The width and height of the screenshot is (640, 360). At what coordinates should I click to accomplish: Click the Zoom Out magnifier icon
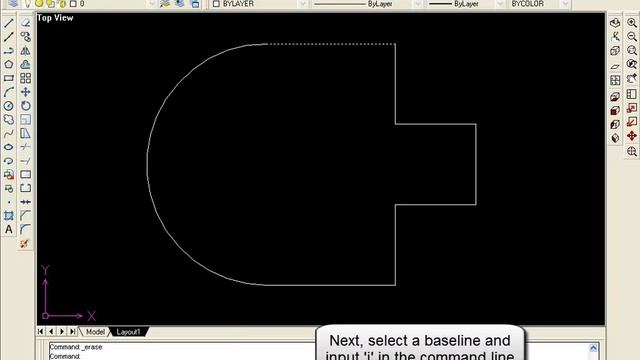click(x=632, y=37)
